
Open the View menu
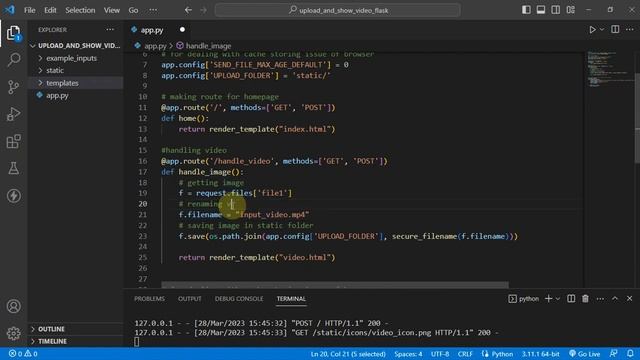(111, 10)
